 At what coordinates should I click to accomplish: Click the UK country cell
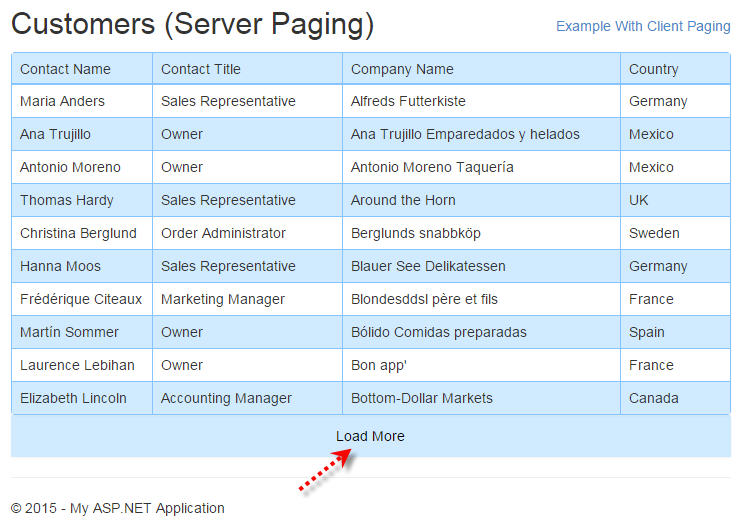point(675,200)
